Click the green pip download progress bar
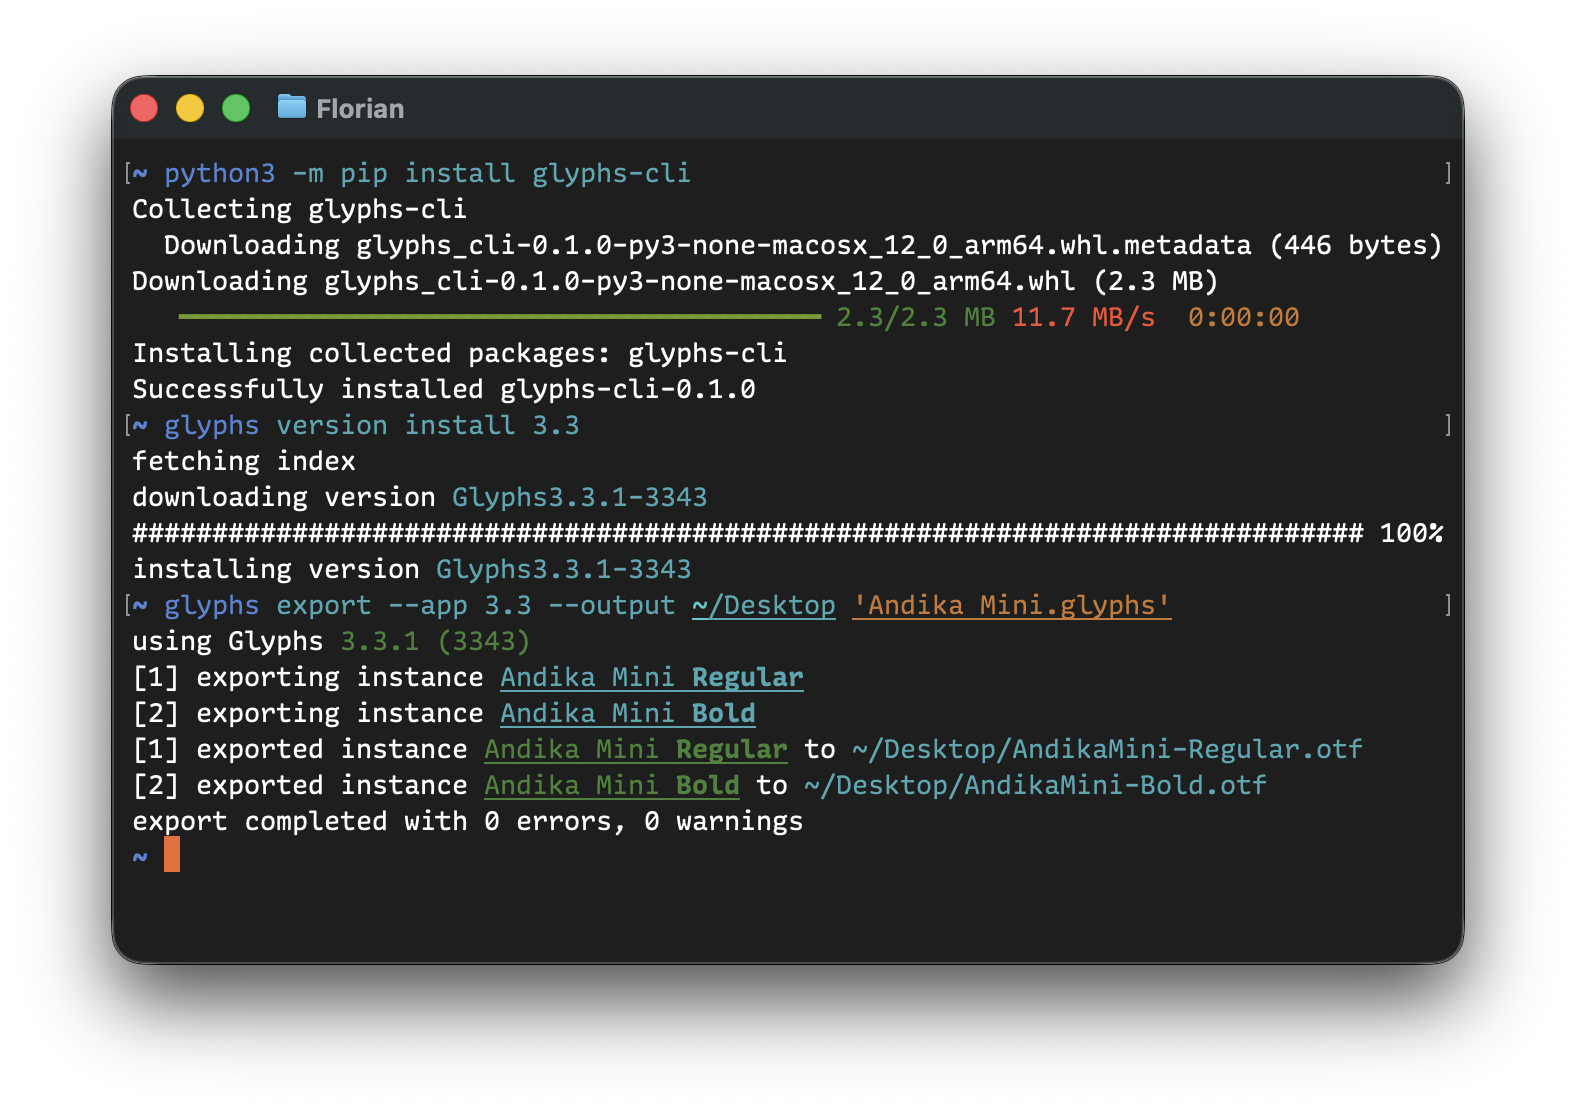1576x1112 pixels. (500, 317)
